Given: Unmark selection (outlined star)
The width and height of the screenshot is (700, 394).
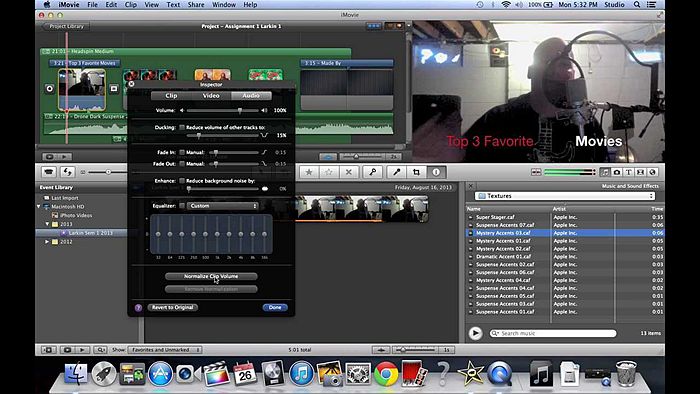Looking at the screenshot, I should (329, 172).
